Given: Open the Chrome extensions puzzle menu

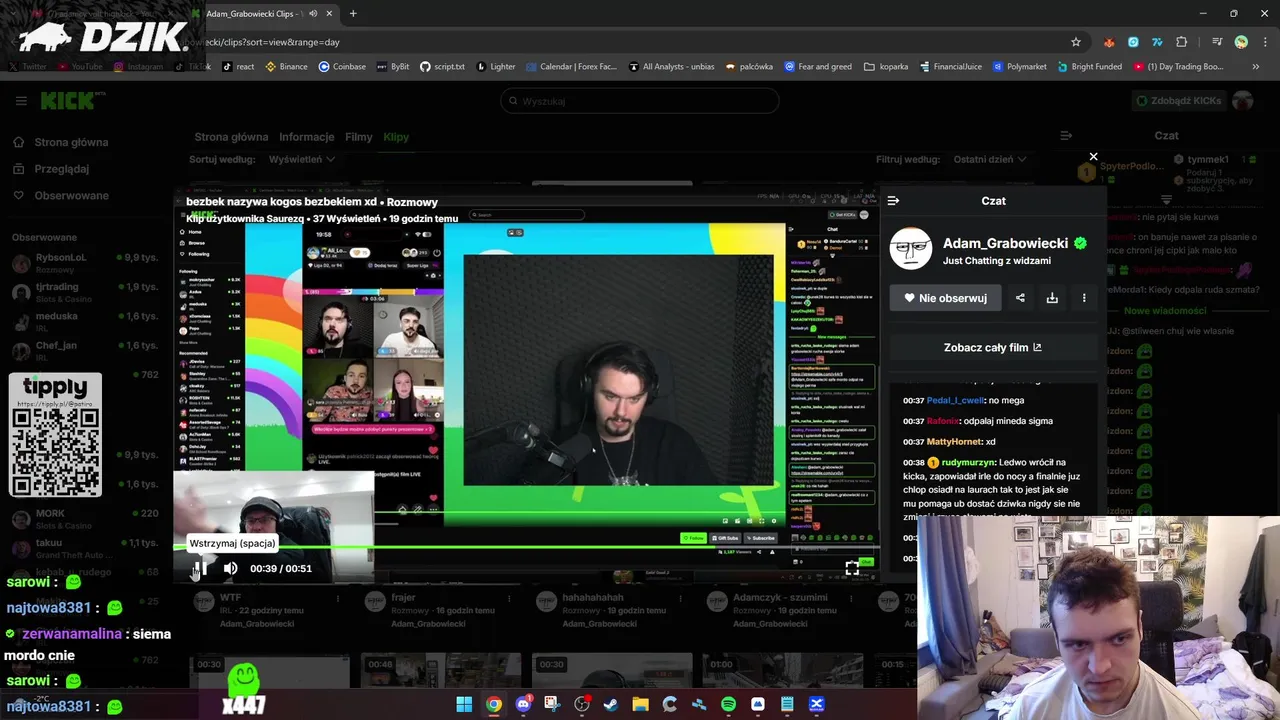Looking at the screenshot, I should (x=1181, y=42).
